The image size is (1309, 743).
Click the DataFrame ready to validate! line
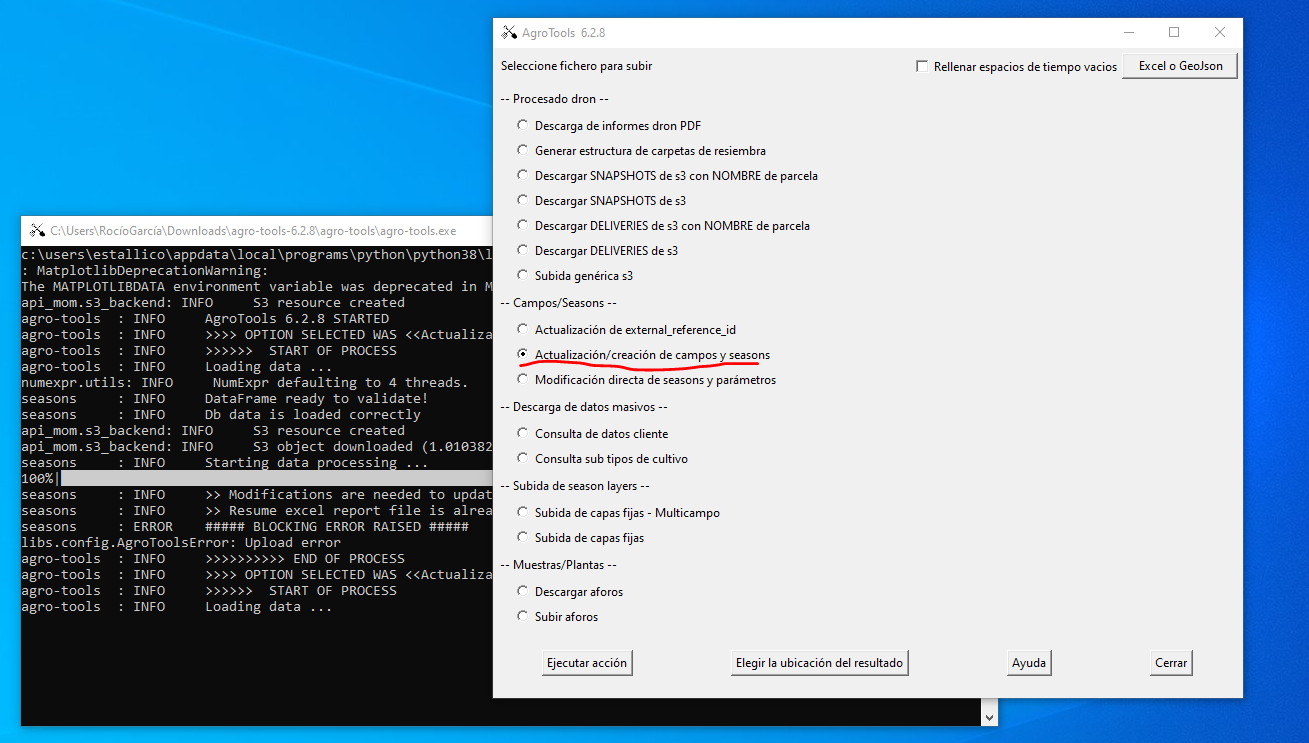pos(225,399)
